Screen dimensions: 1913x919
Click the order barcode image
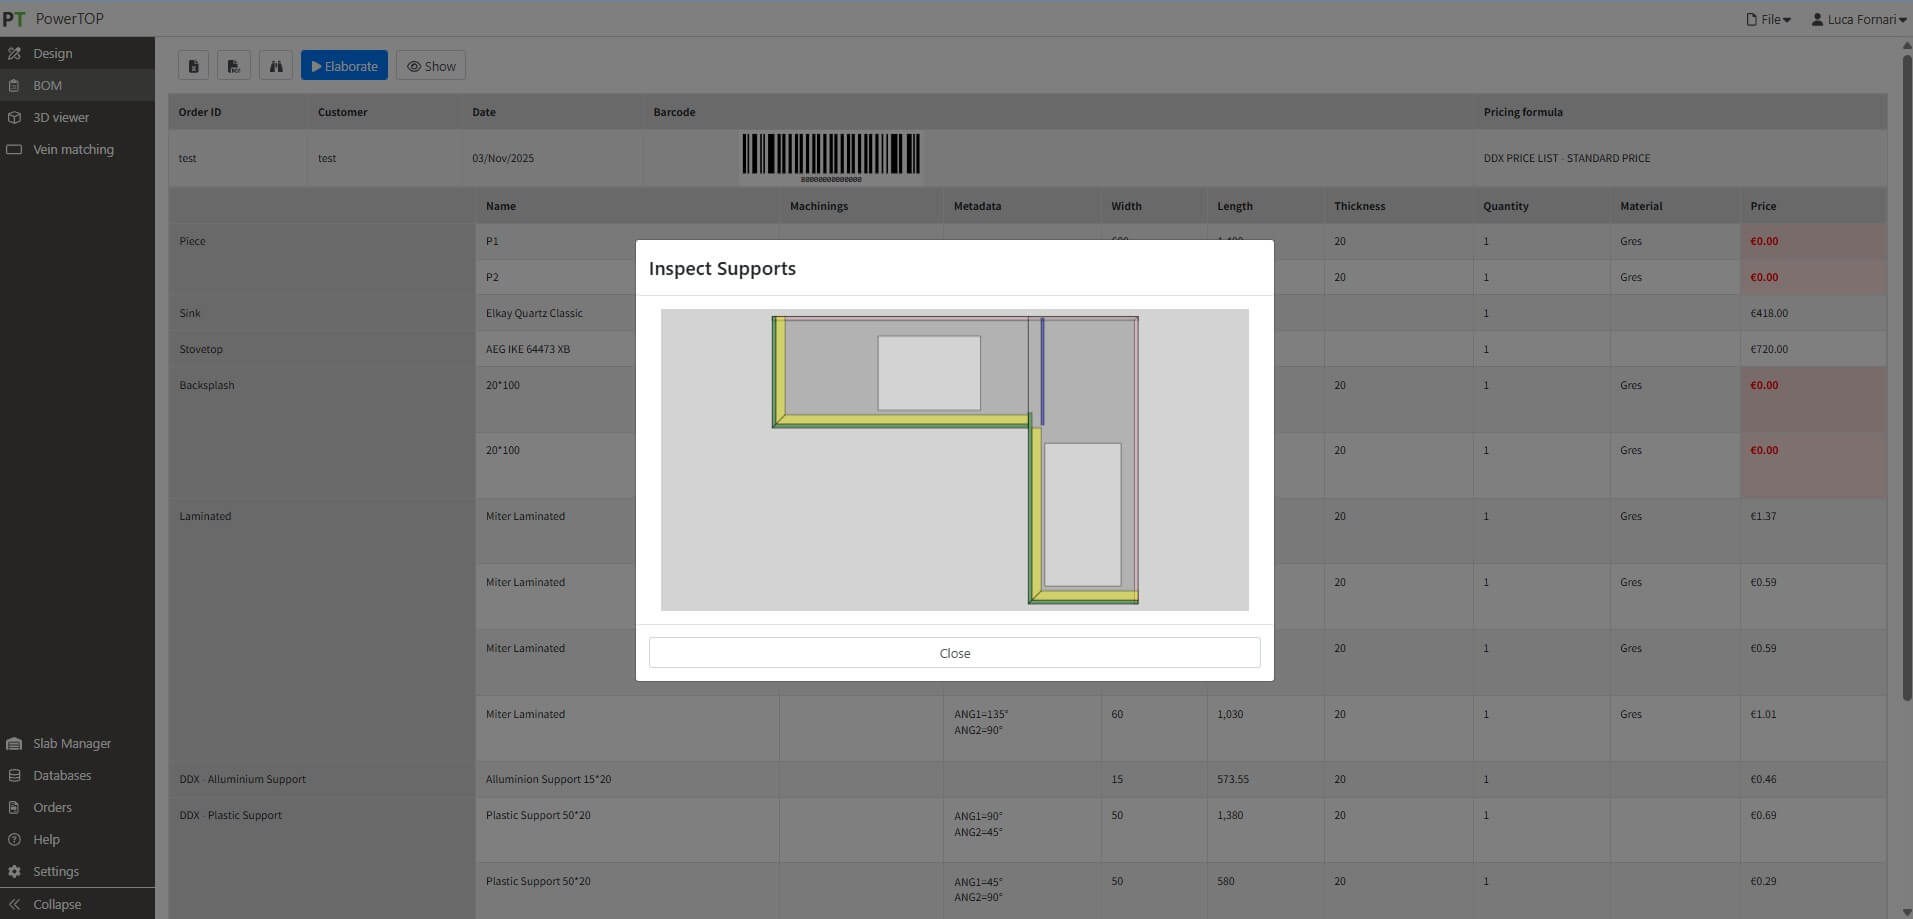pos(830,156)
